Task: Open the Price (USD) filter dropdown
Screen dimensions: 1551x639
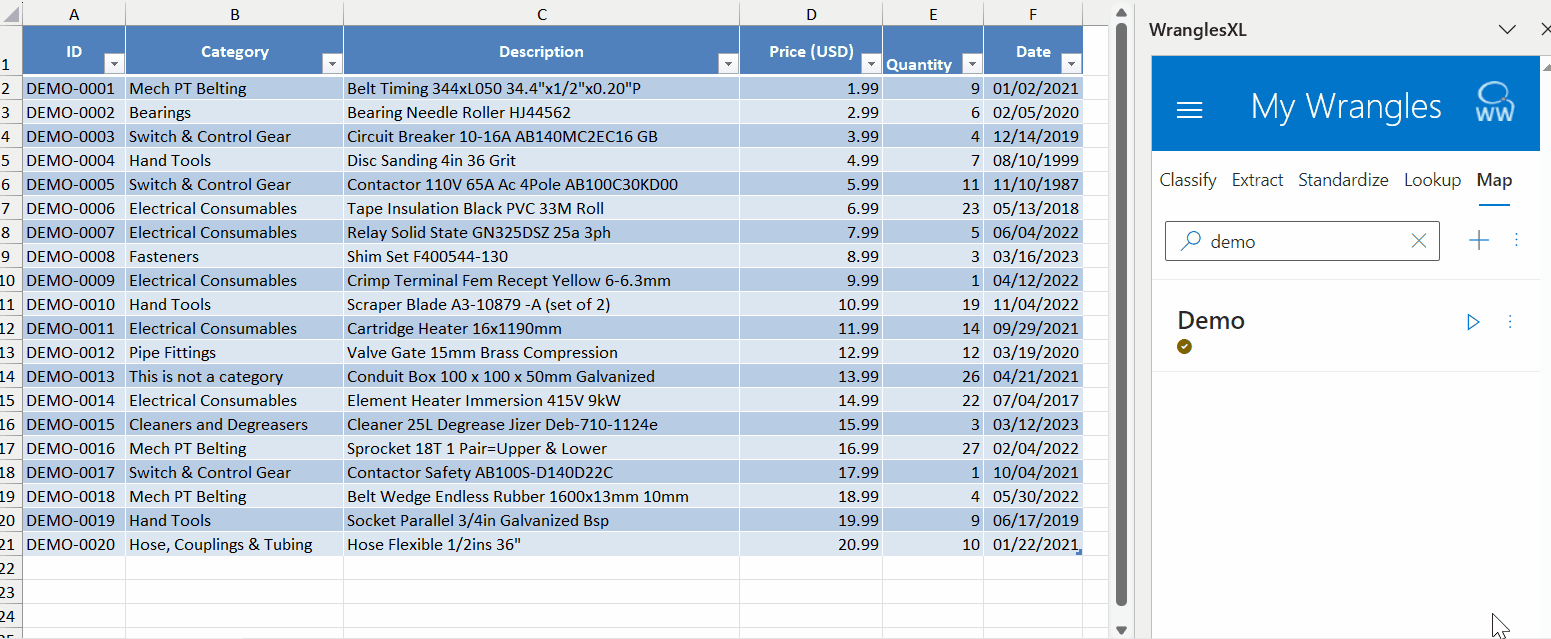Action: [870, 64]
